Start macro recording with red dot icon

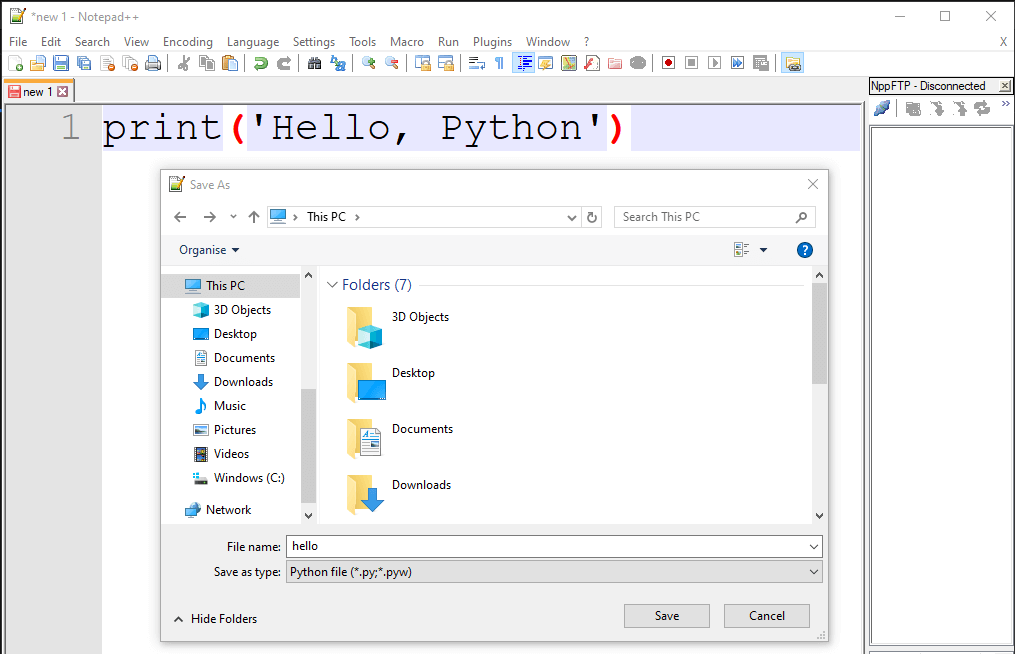tap(669, 63)
